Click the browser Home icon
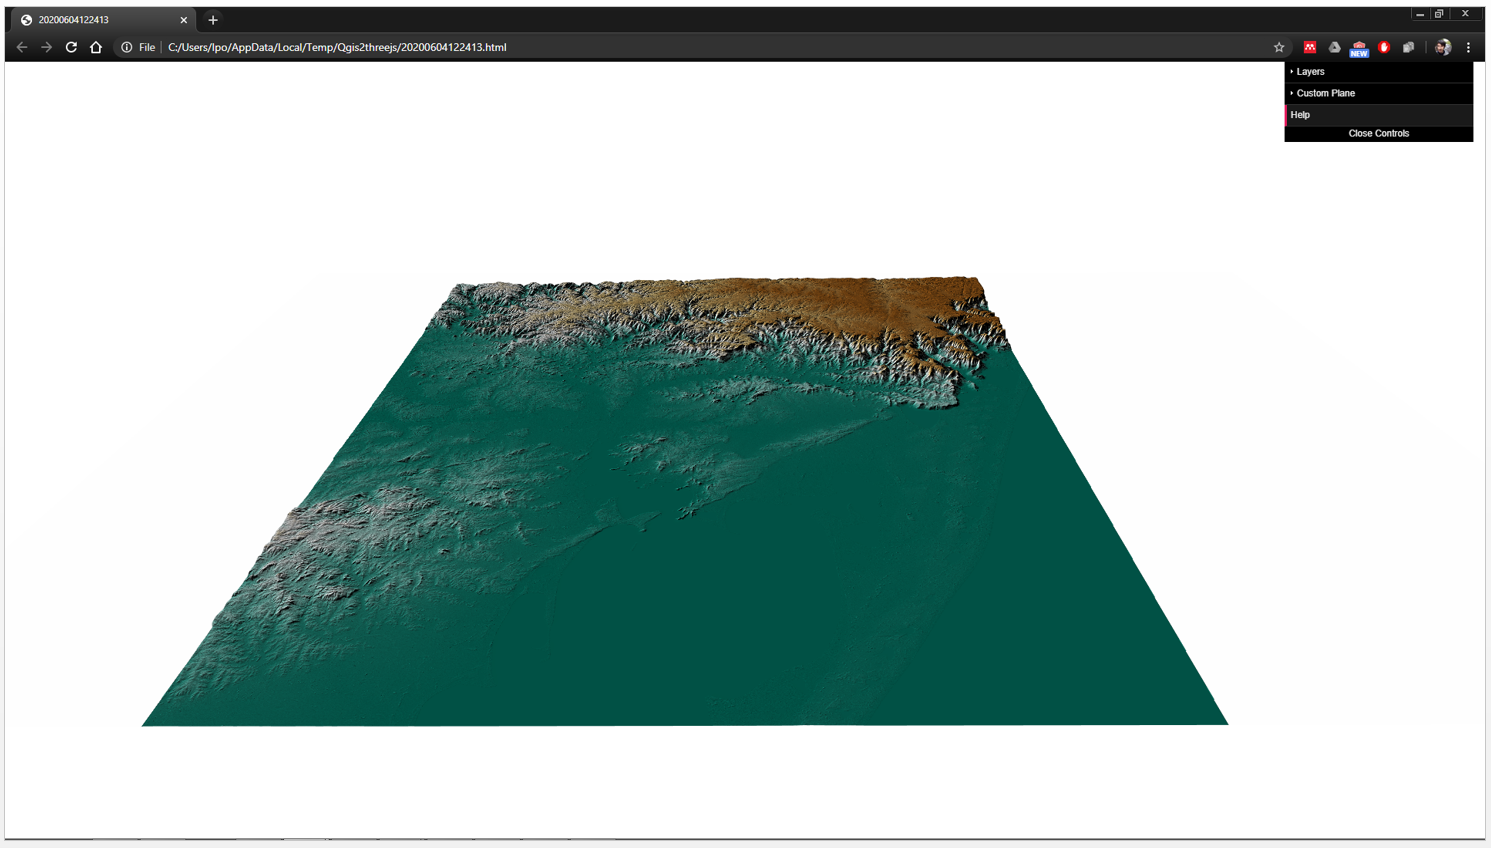This screenshot has width=1491, height=848. tap(96, 47)
